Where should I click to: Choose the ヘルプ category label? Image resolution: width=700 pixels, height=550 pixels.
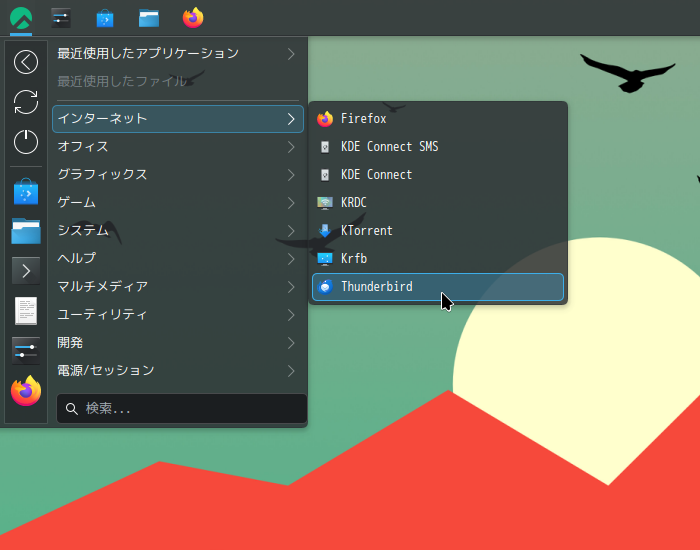coord(76,258)
